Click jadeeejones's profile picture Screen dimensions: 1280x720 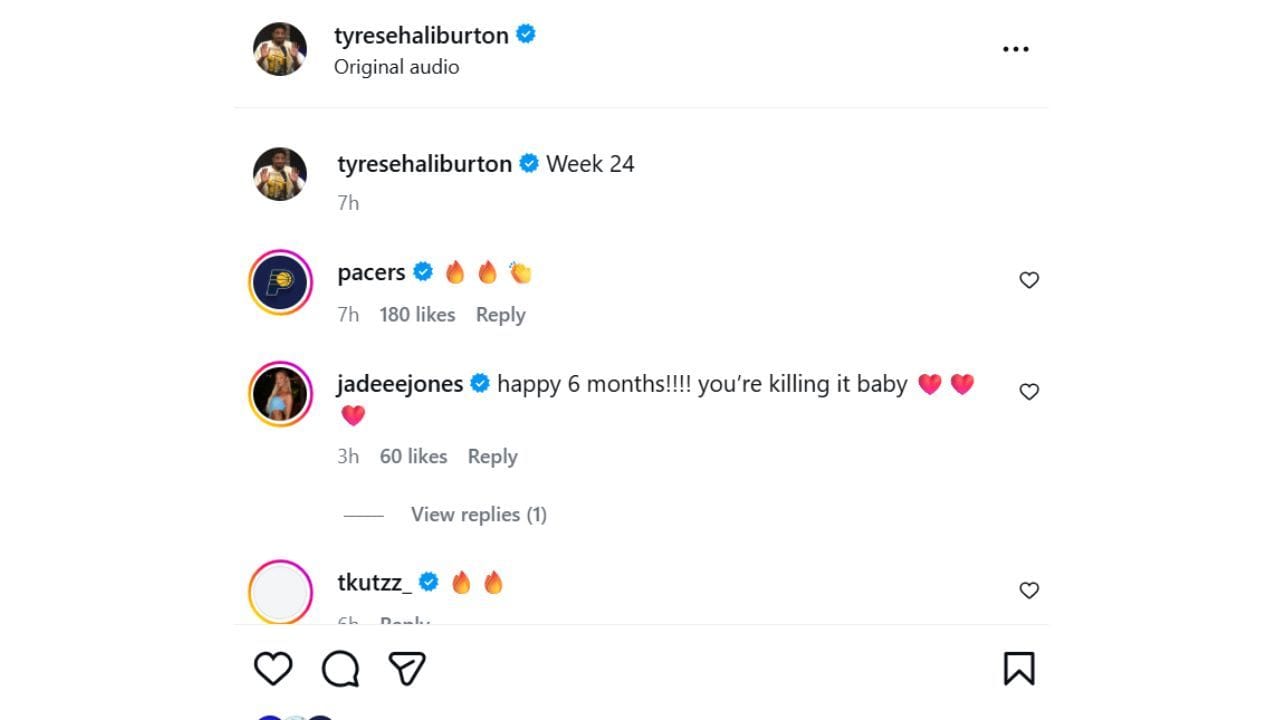tap(281, 393)
